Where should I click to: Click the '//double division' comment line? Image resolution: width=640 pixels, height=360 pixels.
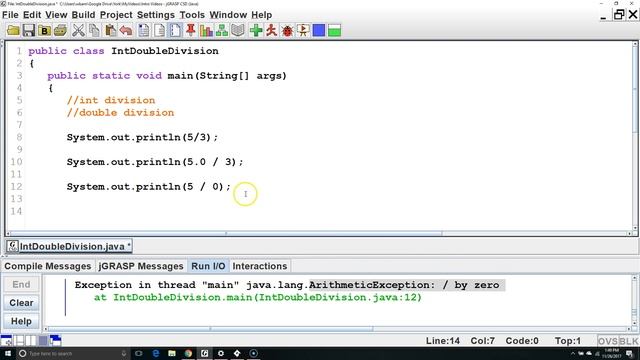120,113
